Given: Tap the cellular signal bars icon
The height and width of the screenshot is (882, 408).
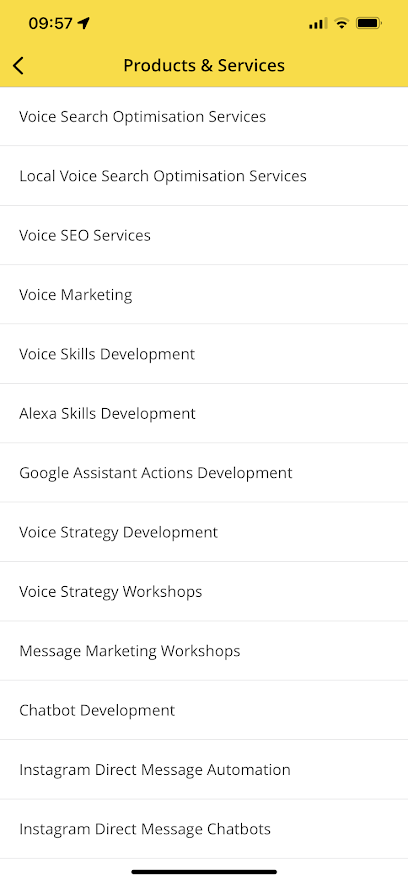Looking at the screenshot, I should pyautogui.click(x=318, y=23).
